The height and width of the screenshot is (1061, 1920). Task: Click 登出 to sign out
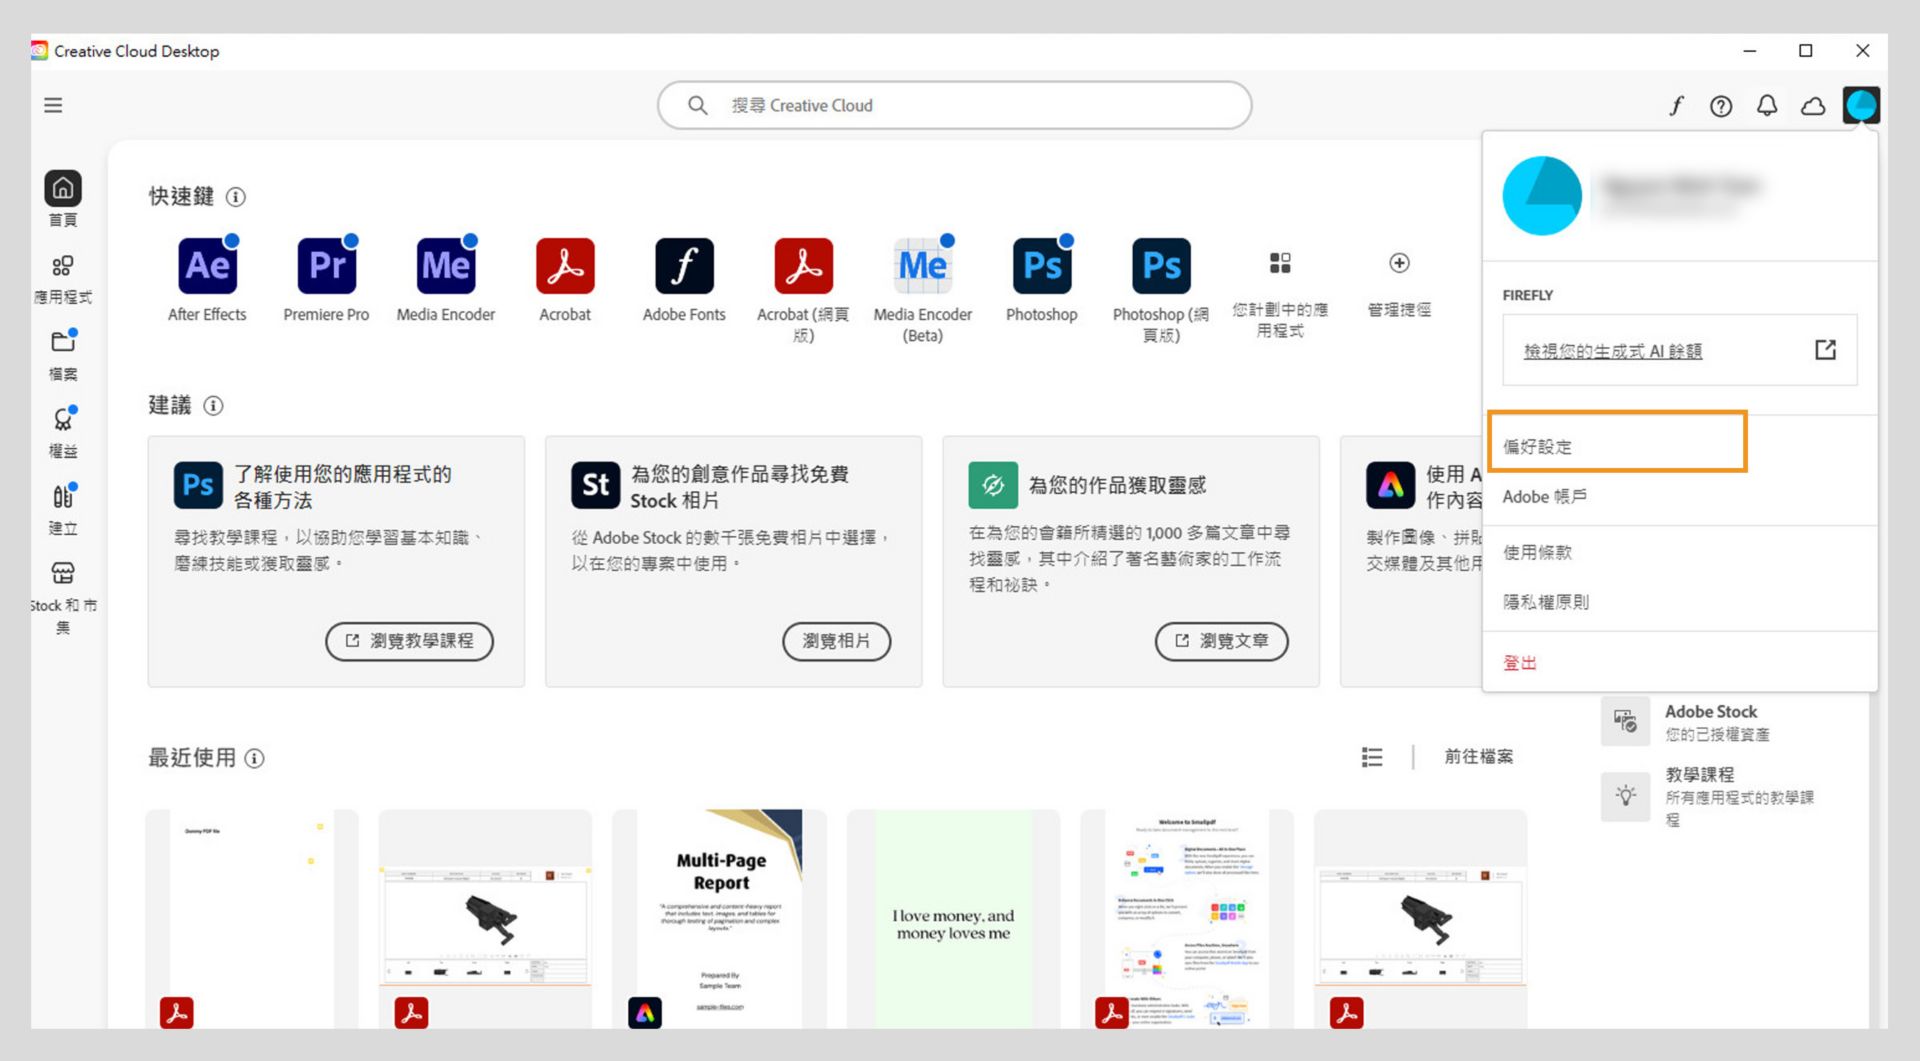[1520, 663]
